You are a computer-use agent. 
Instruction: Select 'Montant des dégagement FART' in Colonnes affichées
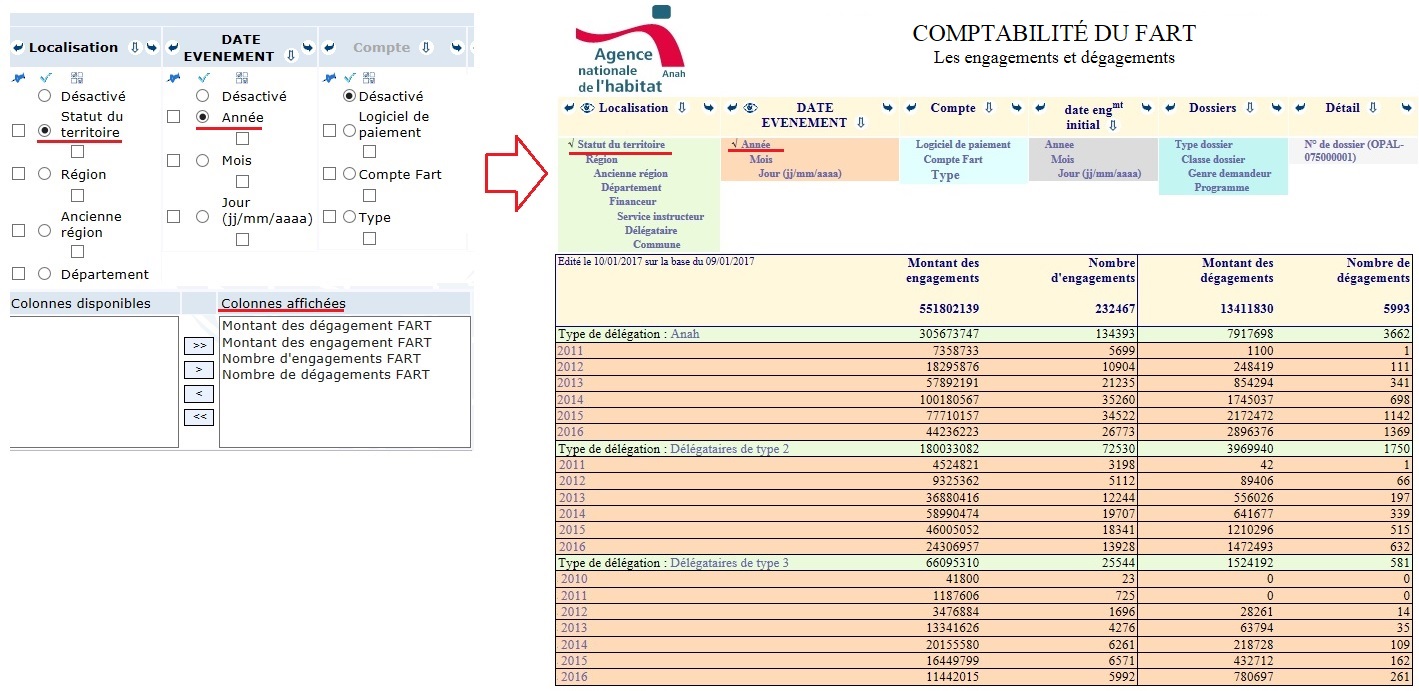pyautogui.click(x=327, y=326)
